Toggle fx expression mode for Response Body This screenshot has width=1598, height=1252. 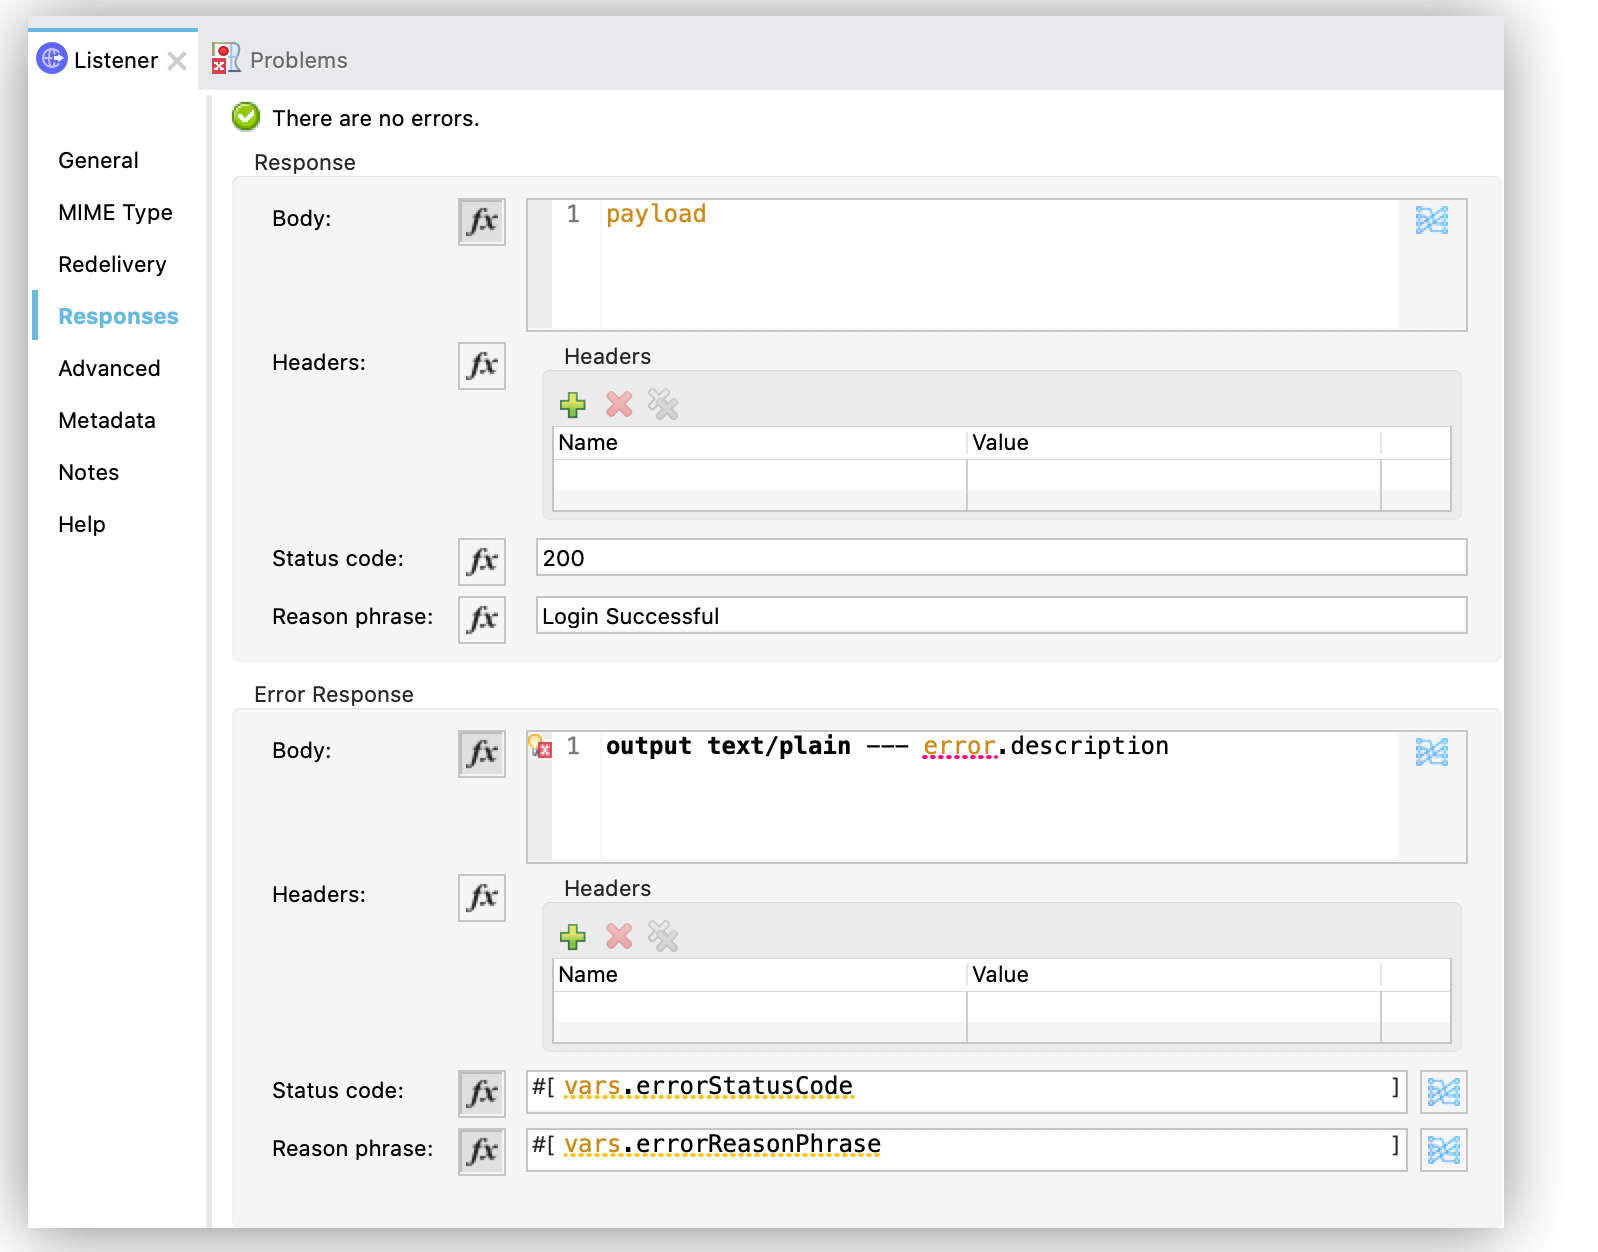click(x=481, y=221)
